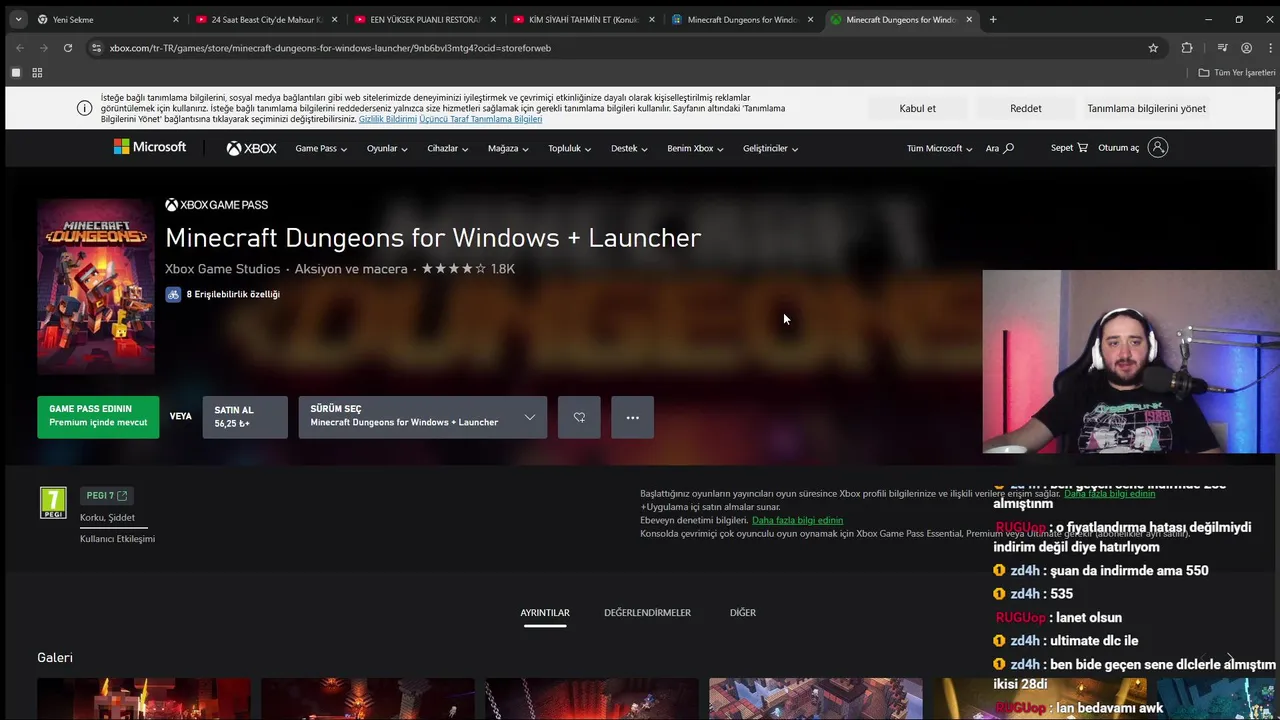Image resolution: width=1280 pixels, height=720 pixels.
Task: Click the PEGI 7 external link
Action: [107, 496]
